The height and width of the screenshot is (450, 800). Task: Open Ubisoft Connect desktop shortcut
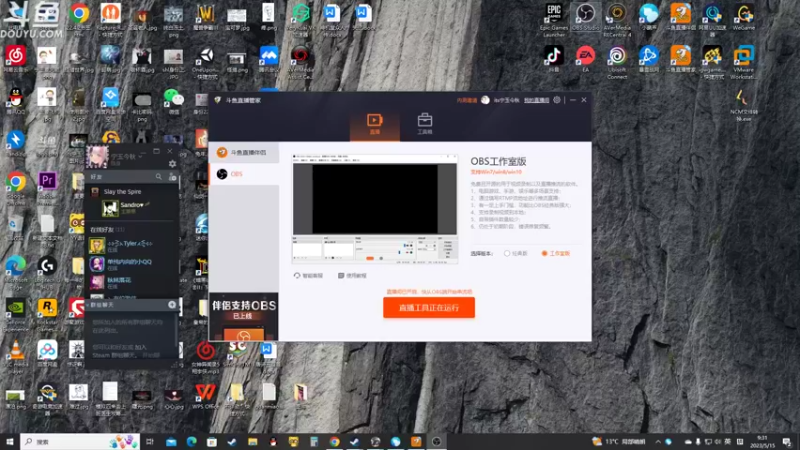click(x=617, y=62)
